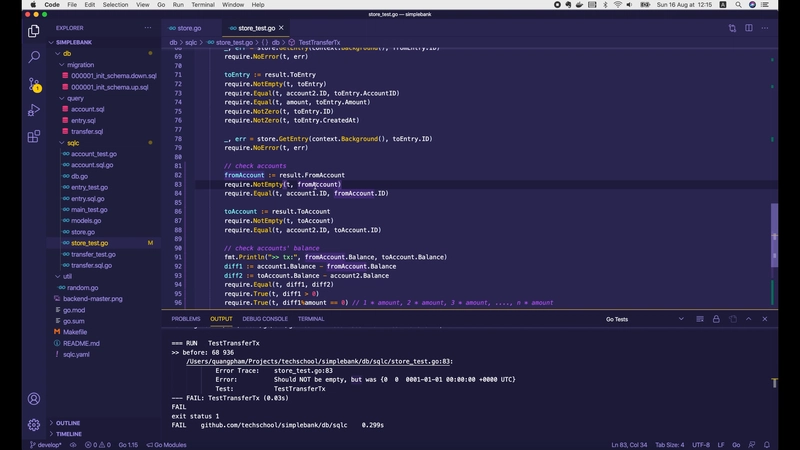This screenshot has height=450, width=800.
Task: Open the Extensions view
Action: point(33,136)
